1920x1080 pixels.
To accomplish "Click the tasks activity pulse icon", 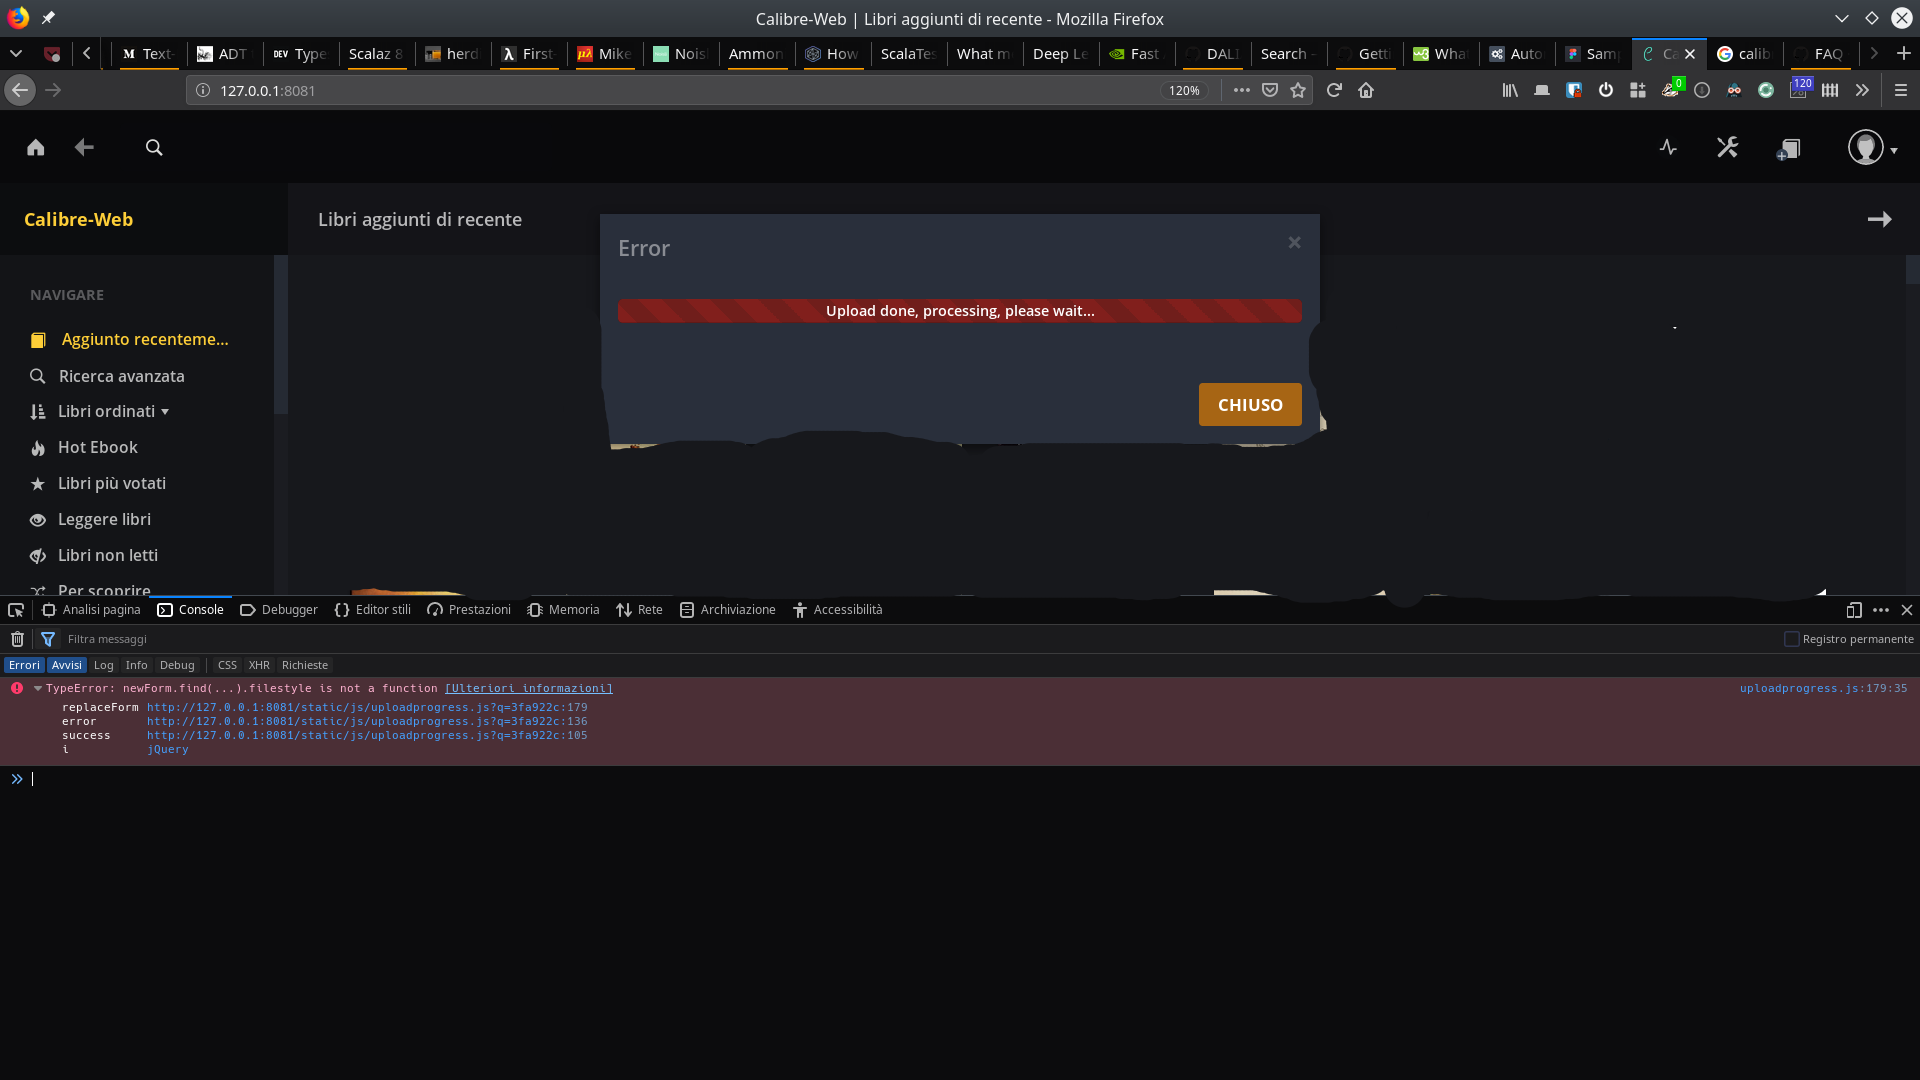I will pyautogui.click(x=1668, y=147).
